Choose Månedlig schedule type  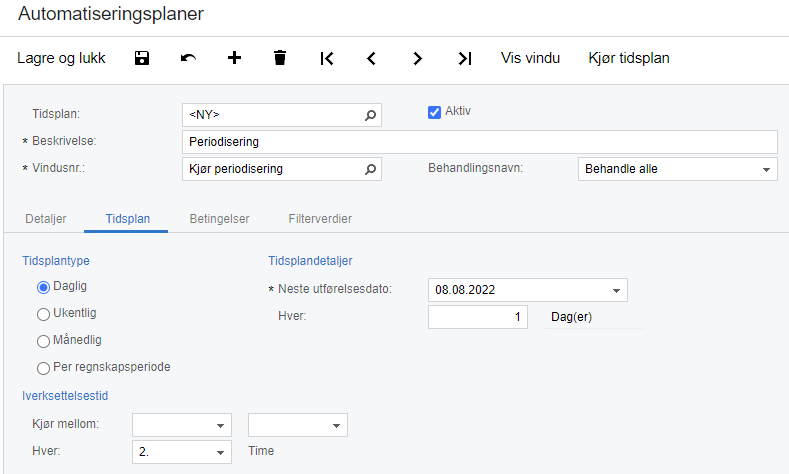tap(43, 341)
